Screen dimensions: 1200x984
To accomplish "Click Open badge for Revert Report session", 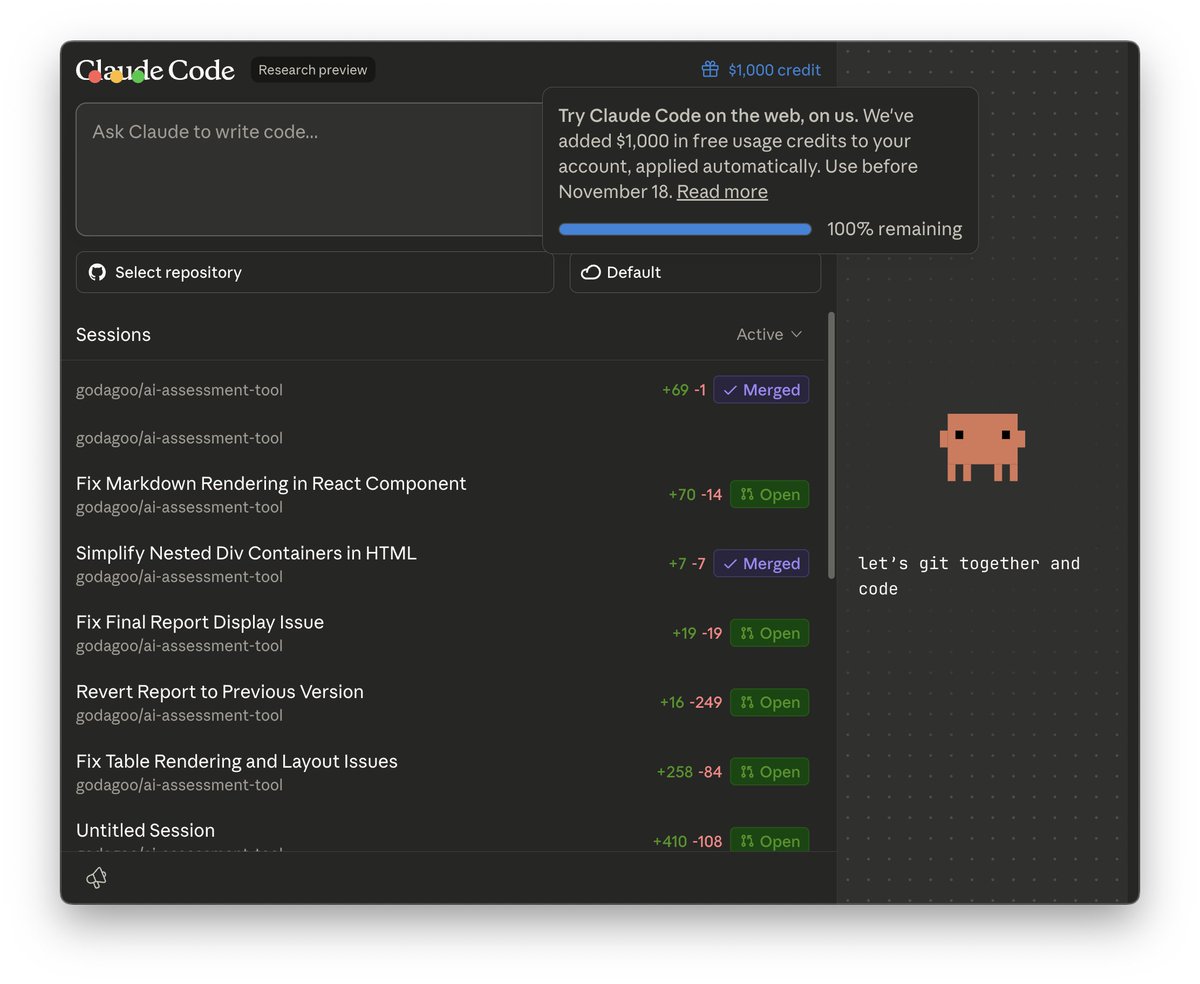I will (x=769, y=702).
